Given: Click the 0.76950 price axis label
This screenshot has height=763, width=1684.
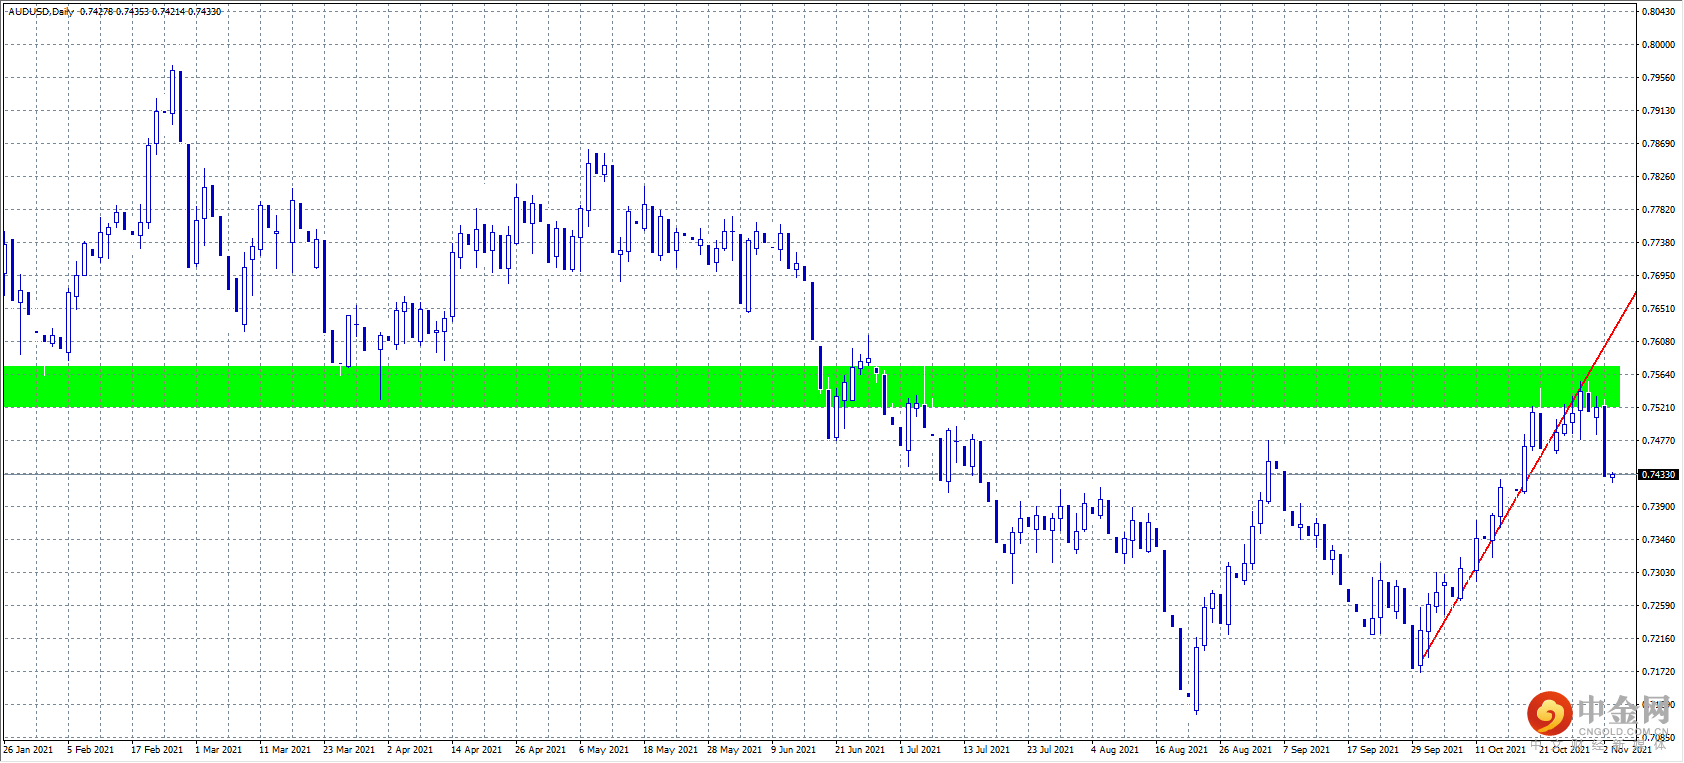Looking at the screenshot, I should point(1659,276).
